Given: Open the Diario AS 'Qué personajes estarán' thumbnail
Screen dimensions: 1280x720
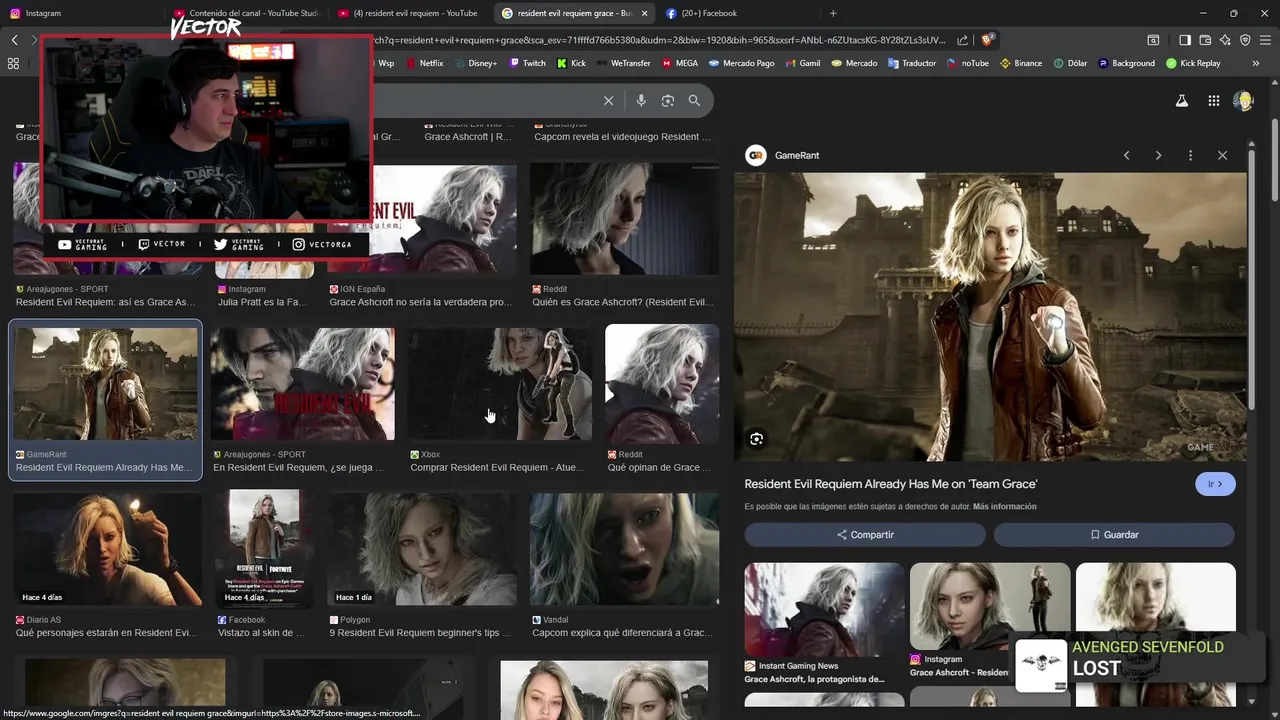Looking at the screenshot, I should point(107,549).
